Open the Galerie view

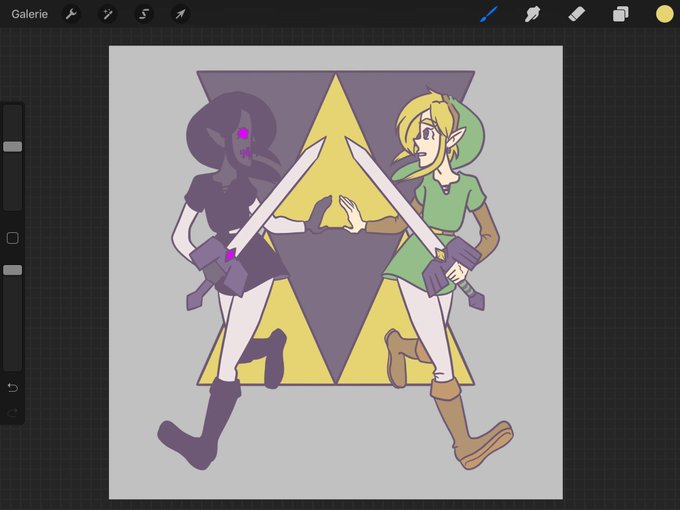(29, 14)
